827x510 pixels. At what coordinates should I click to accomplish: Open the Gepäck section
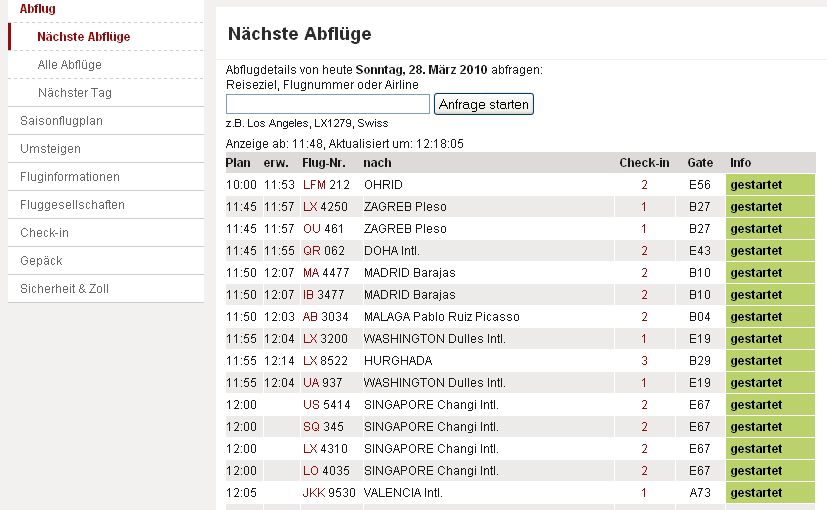41,261
